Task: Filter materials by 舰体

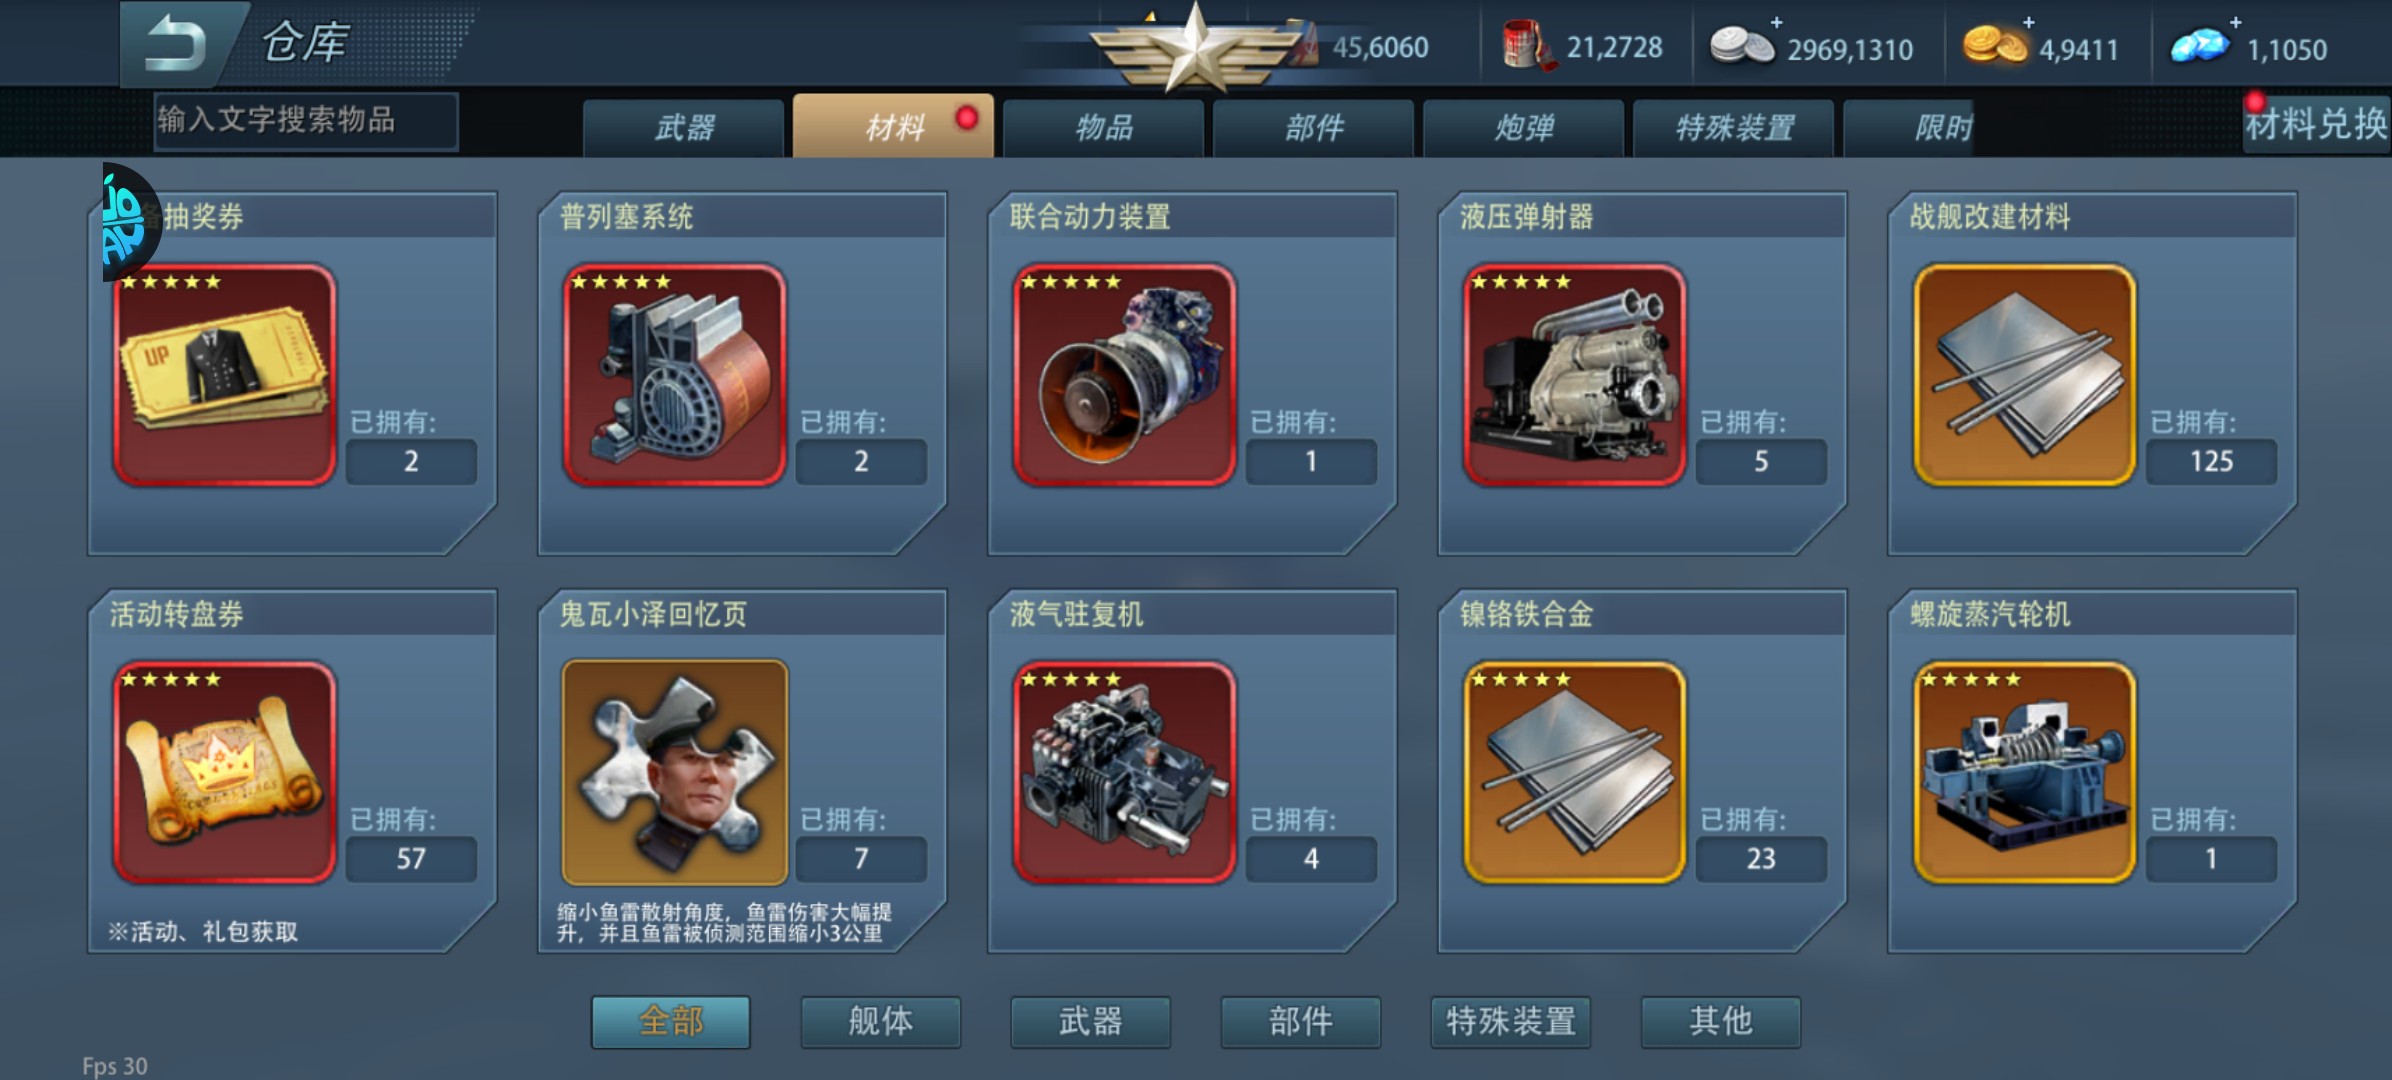Action: tap(880, 1021)
